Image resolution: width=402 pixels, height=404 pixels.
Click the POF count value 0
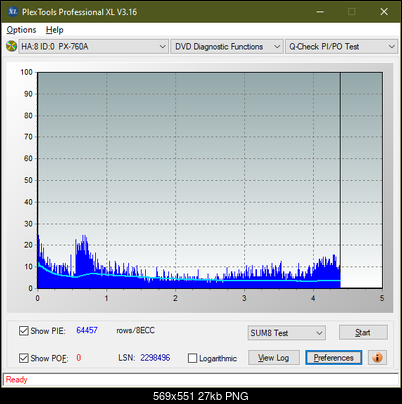(79, 358)
